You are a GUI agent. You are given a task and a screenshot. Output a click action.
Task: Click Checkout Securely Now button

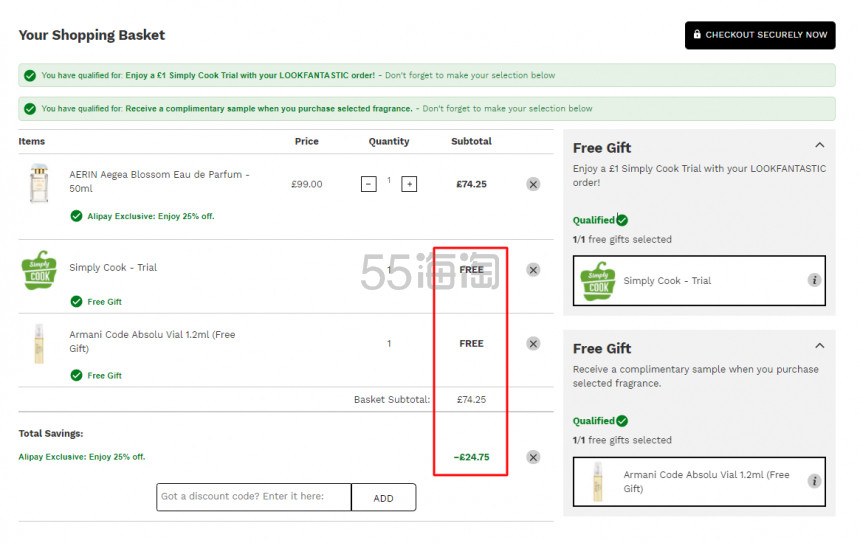pyautogui.click(x=760, y=35)
